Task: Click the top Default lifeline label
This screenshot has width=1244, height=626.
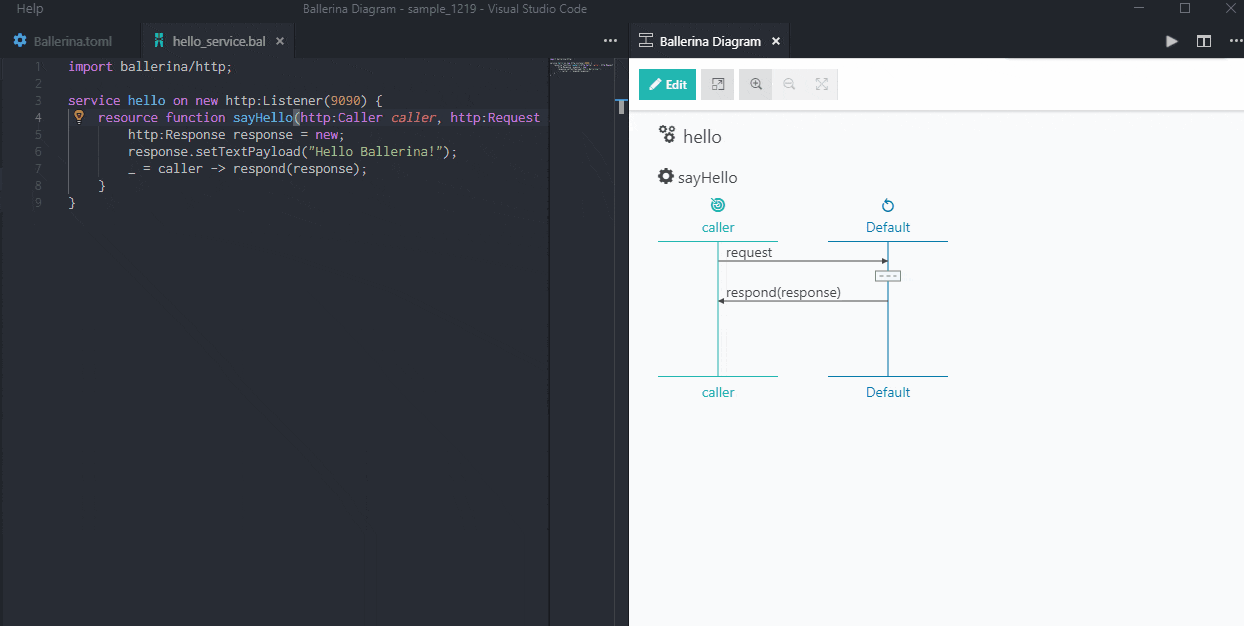Action: point(888,228)
